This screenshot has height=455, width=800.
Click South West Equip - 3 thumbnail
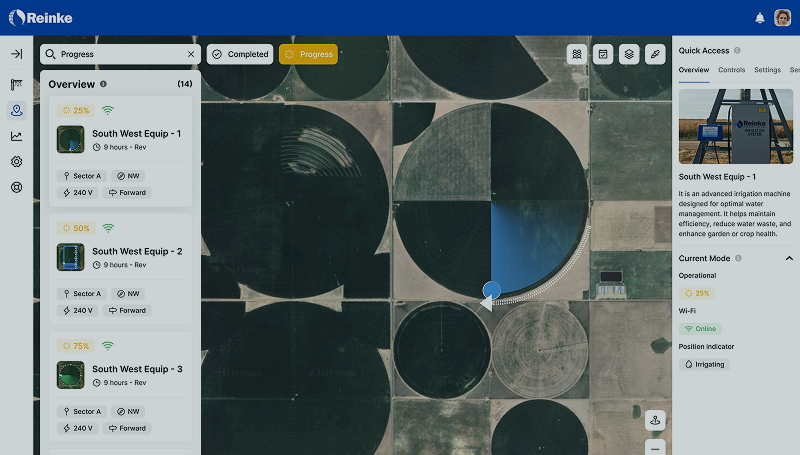click(x=70, y=375)
